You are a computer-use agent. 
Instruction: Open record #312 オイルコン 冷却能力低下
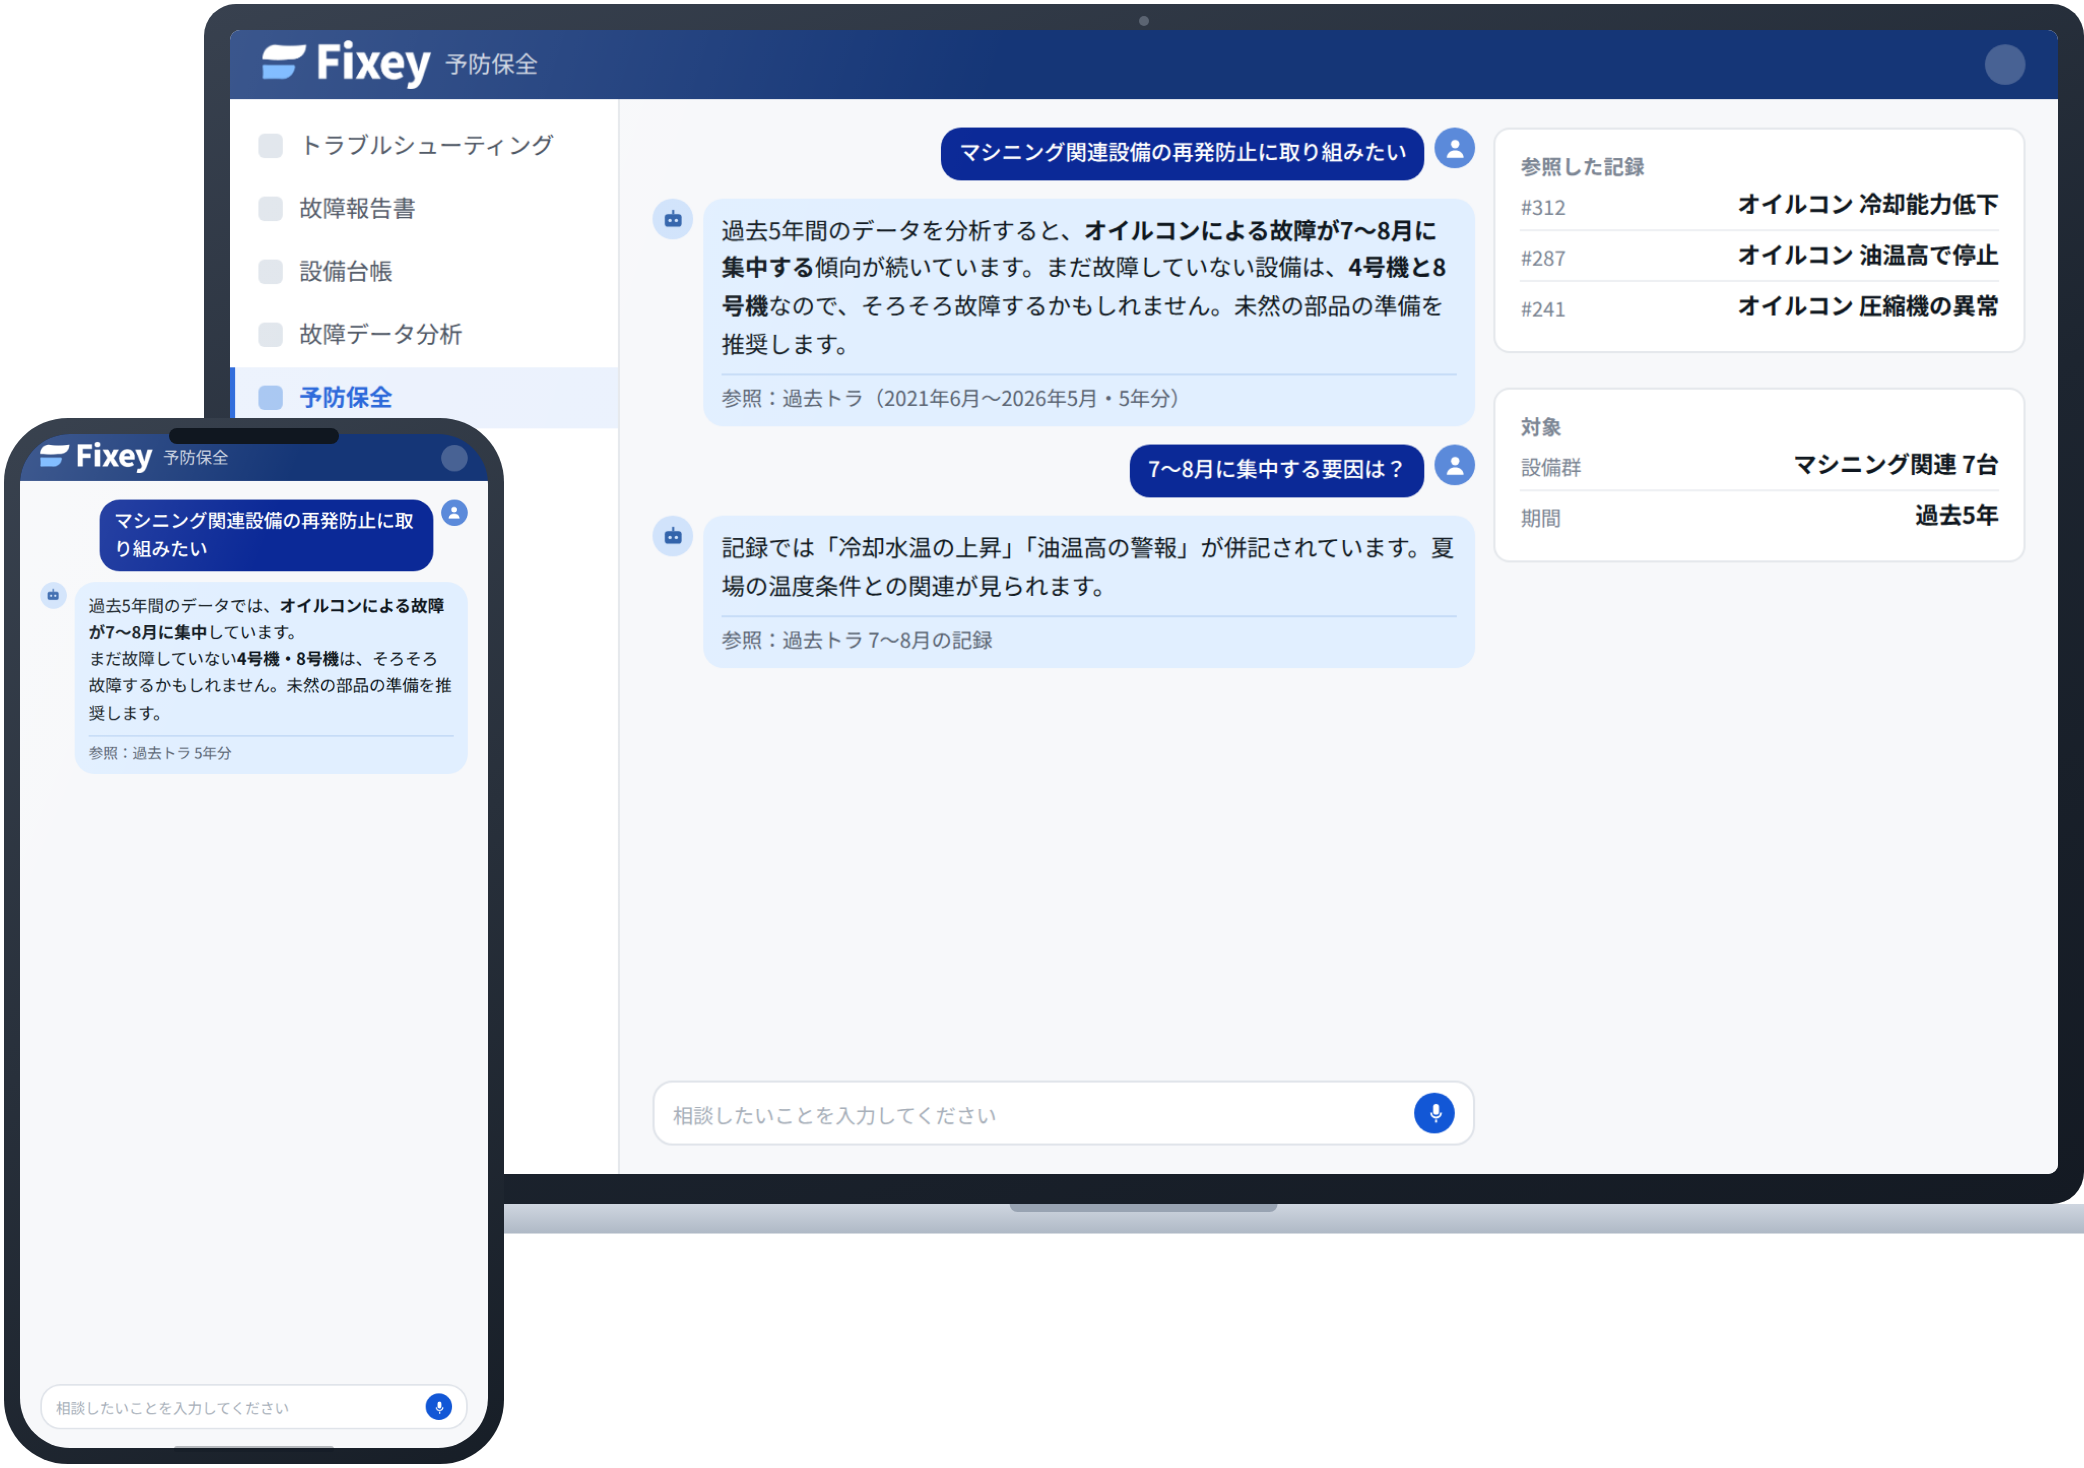point(1759,206)
